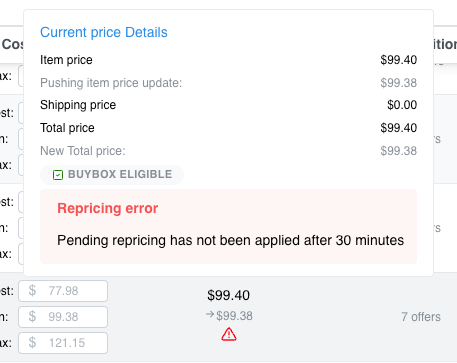Image resolution: width=457 pixels, height=363 pixels.
Task: Click the dollar sign in the cost field
Action: point(32,291)
